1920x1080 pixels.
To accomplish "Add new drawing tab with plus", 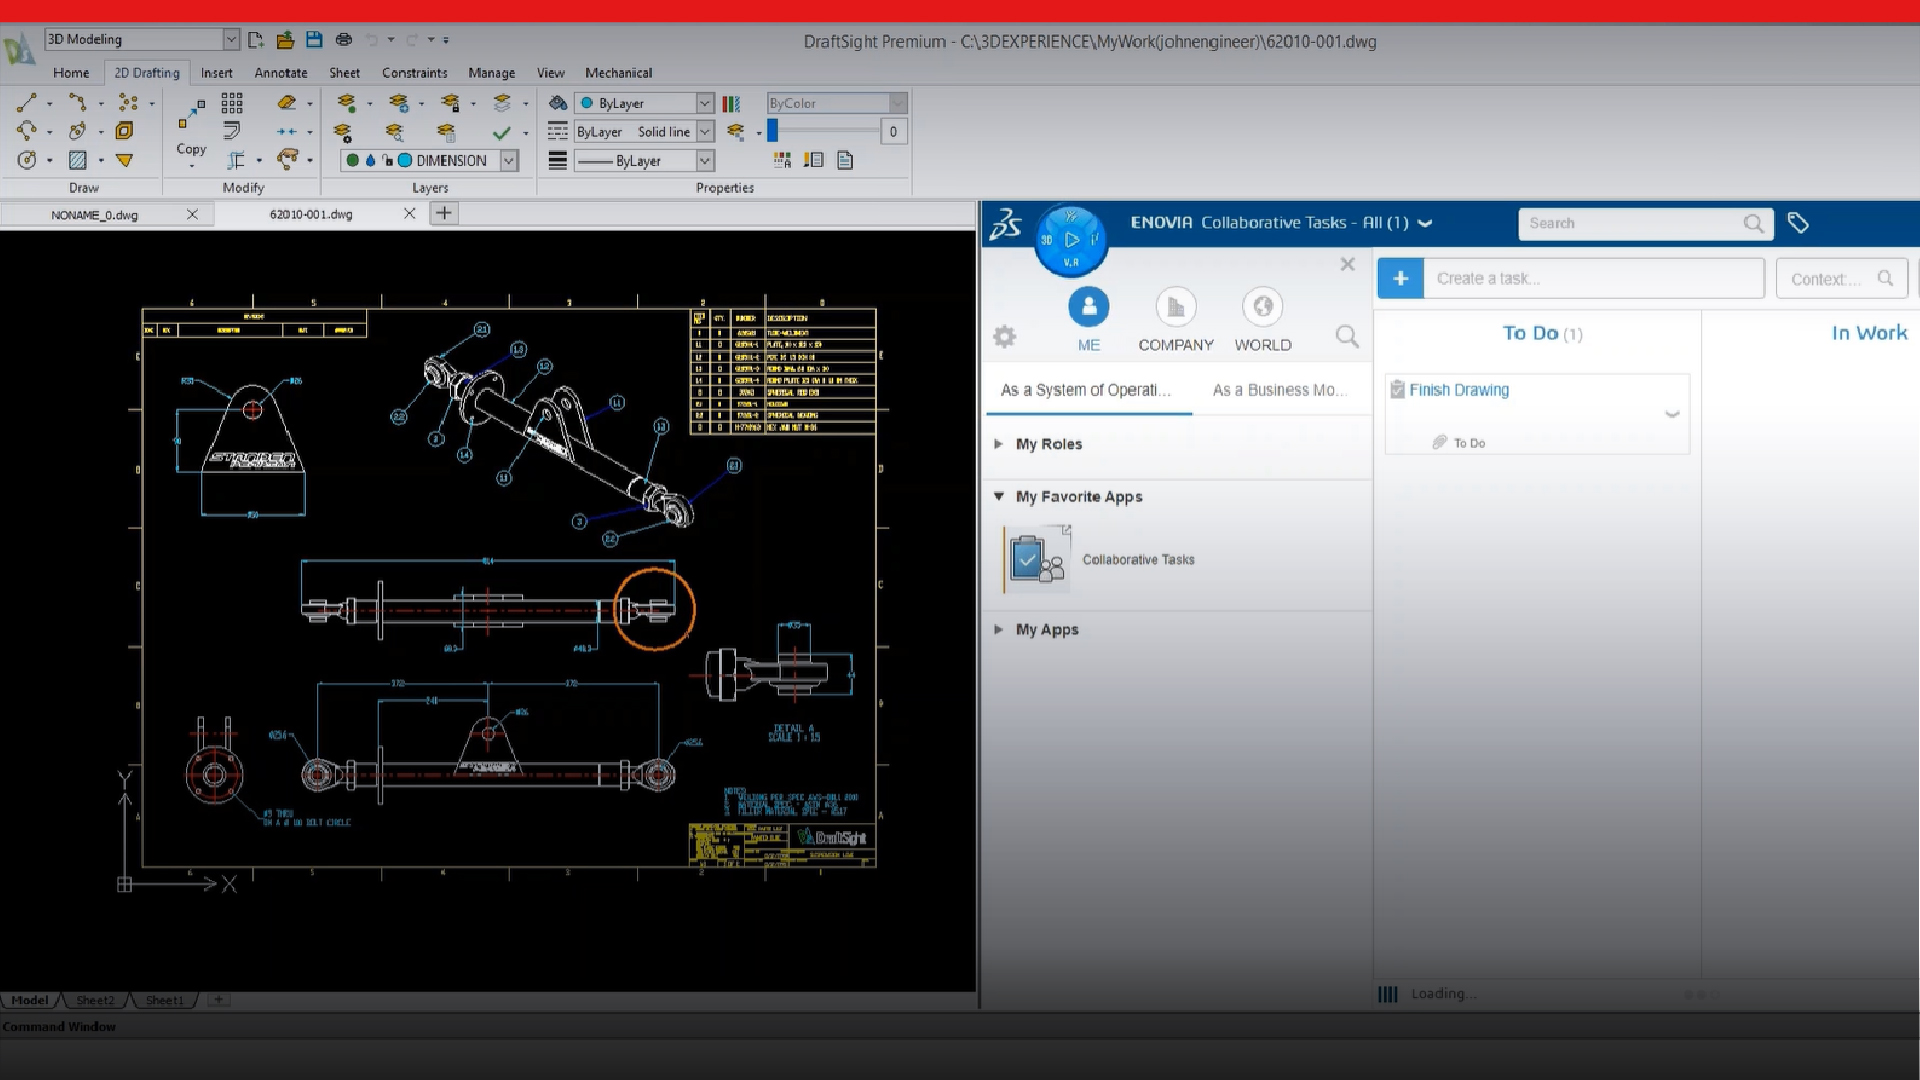I will pos(444,213).
